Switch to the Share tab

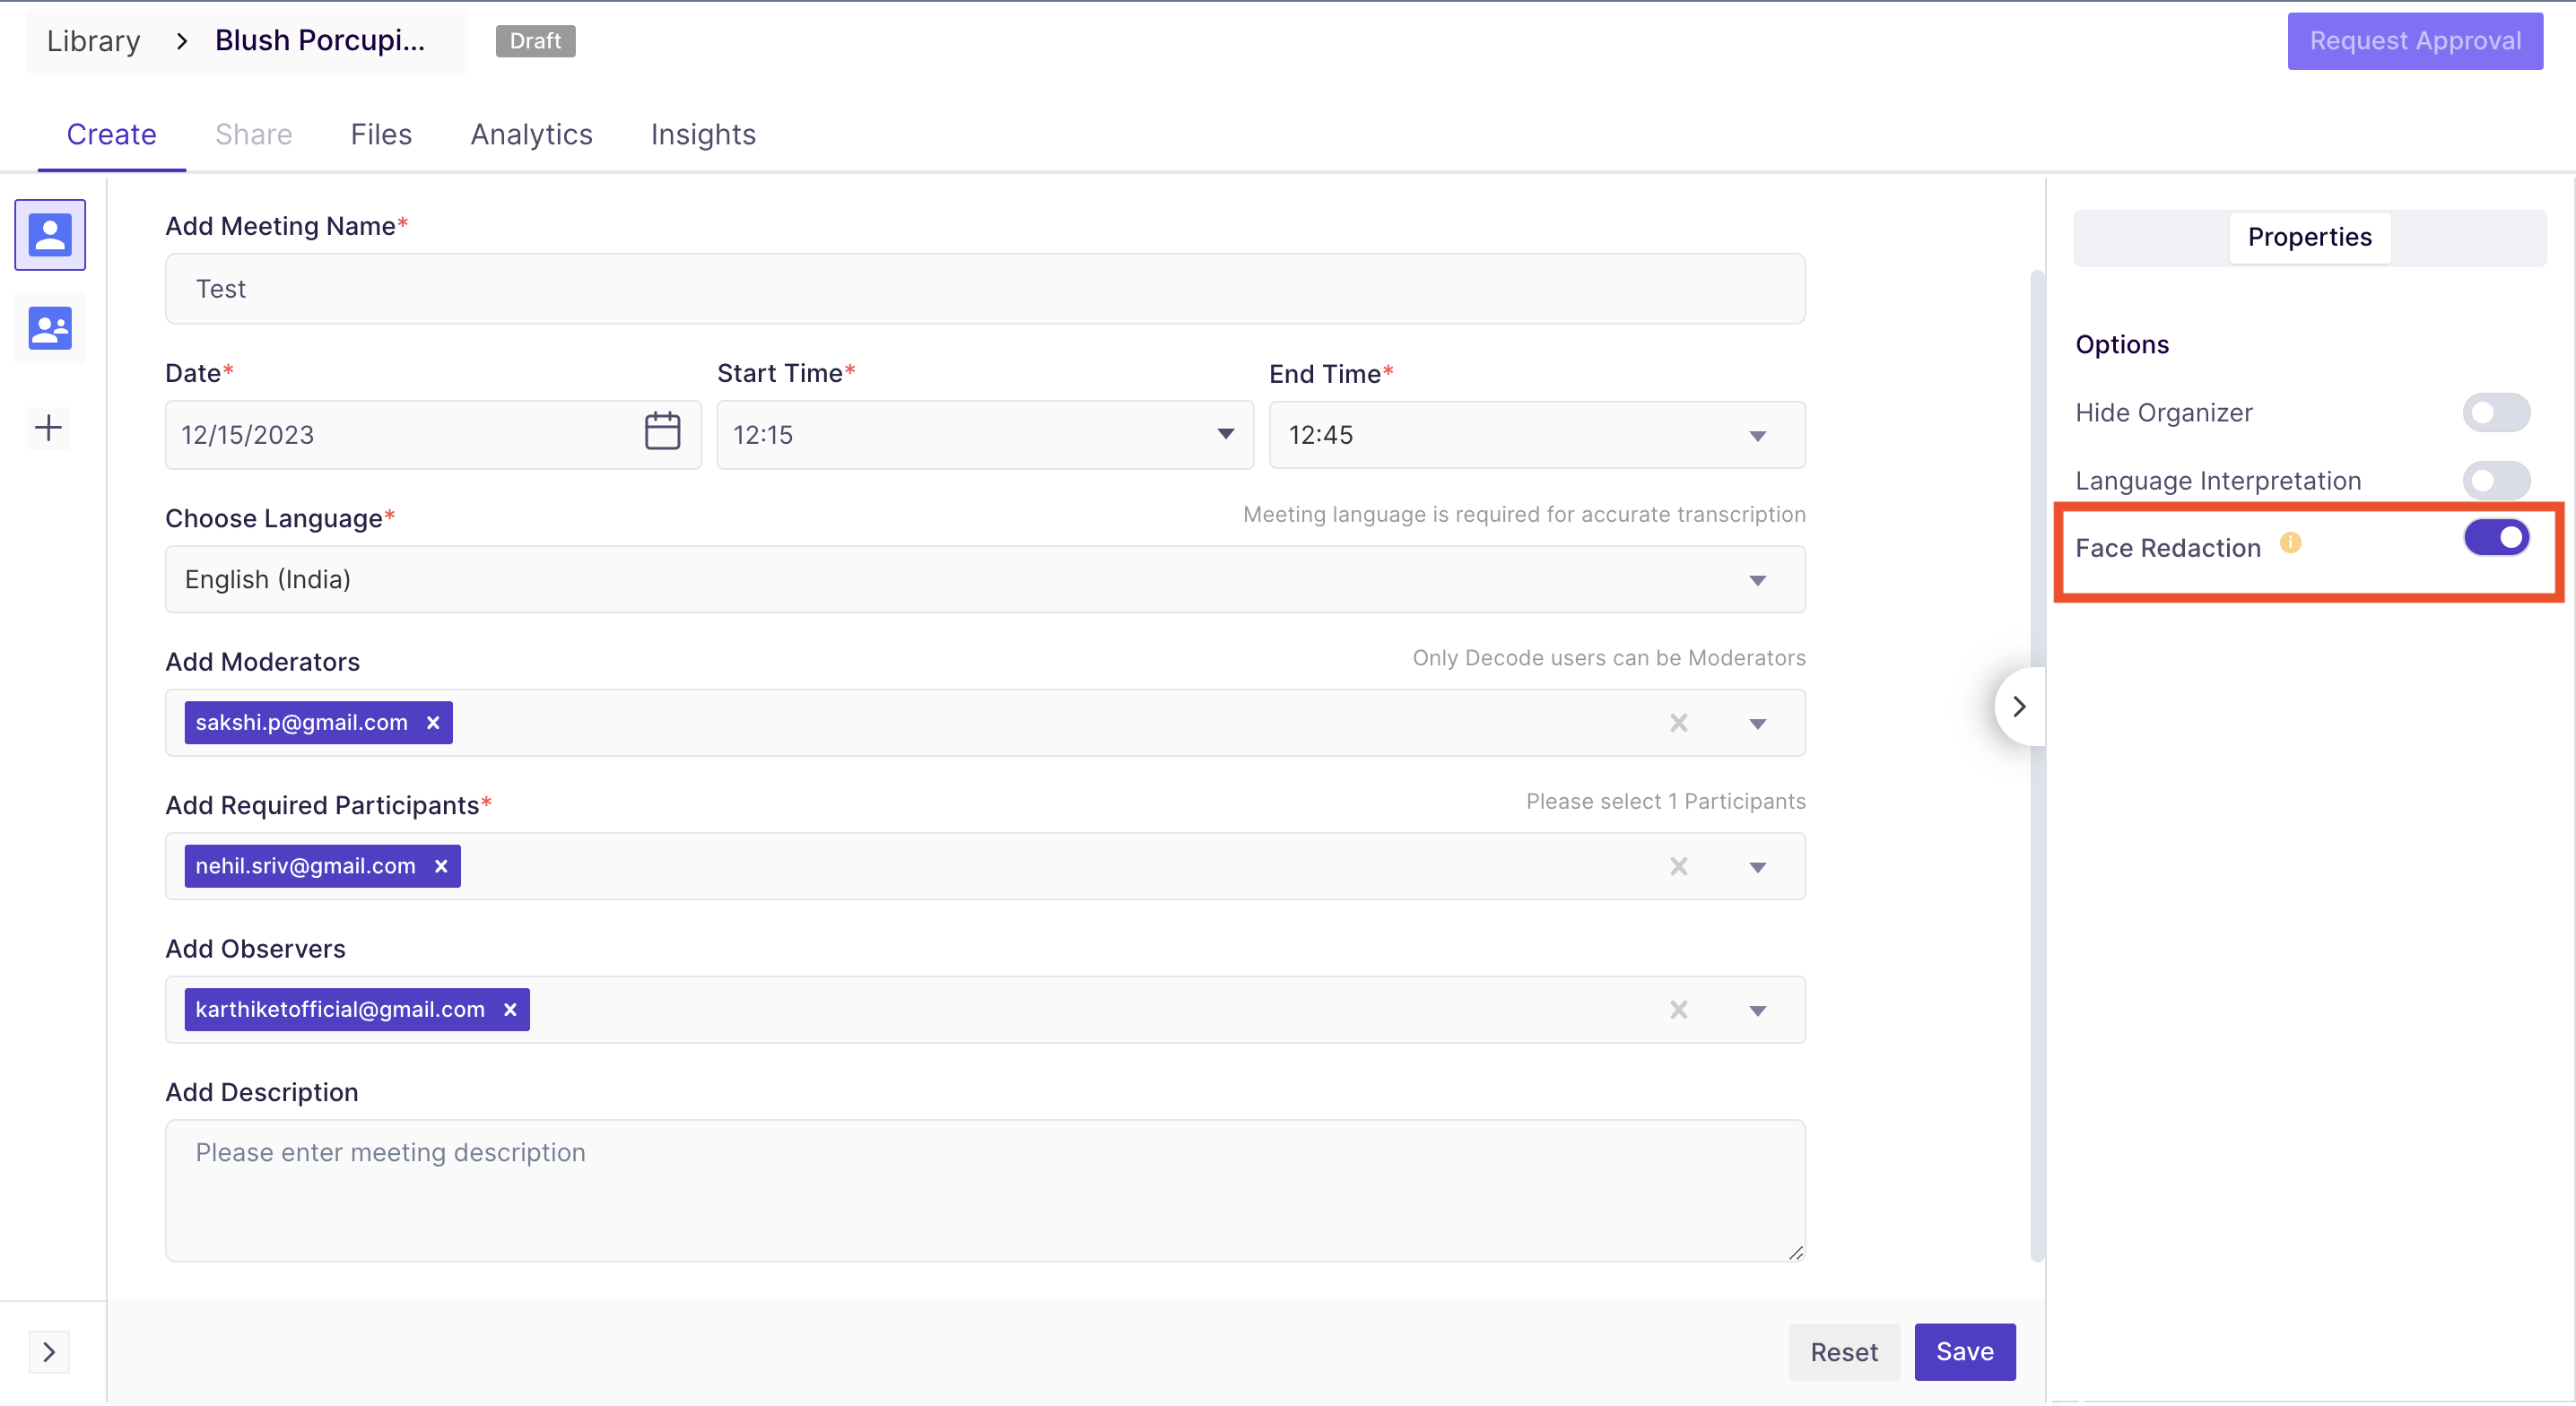pos(254,134)
